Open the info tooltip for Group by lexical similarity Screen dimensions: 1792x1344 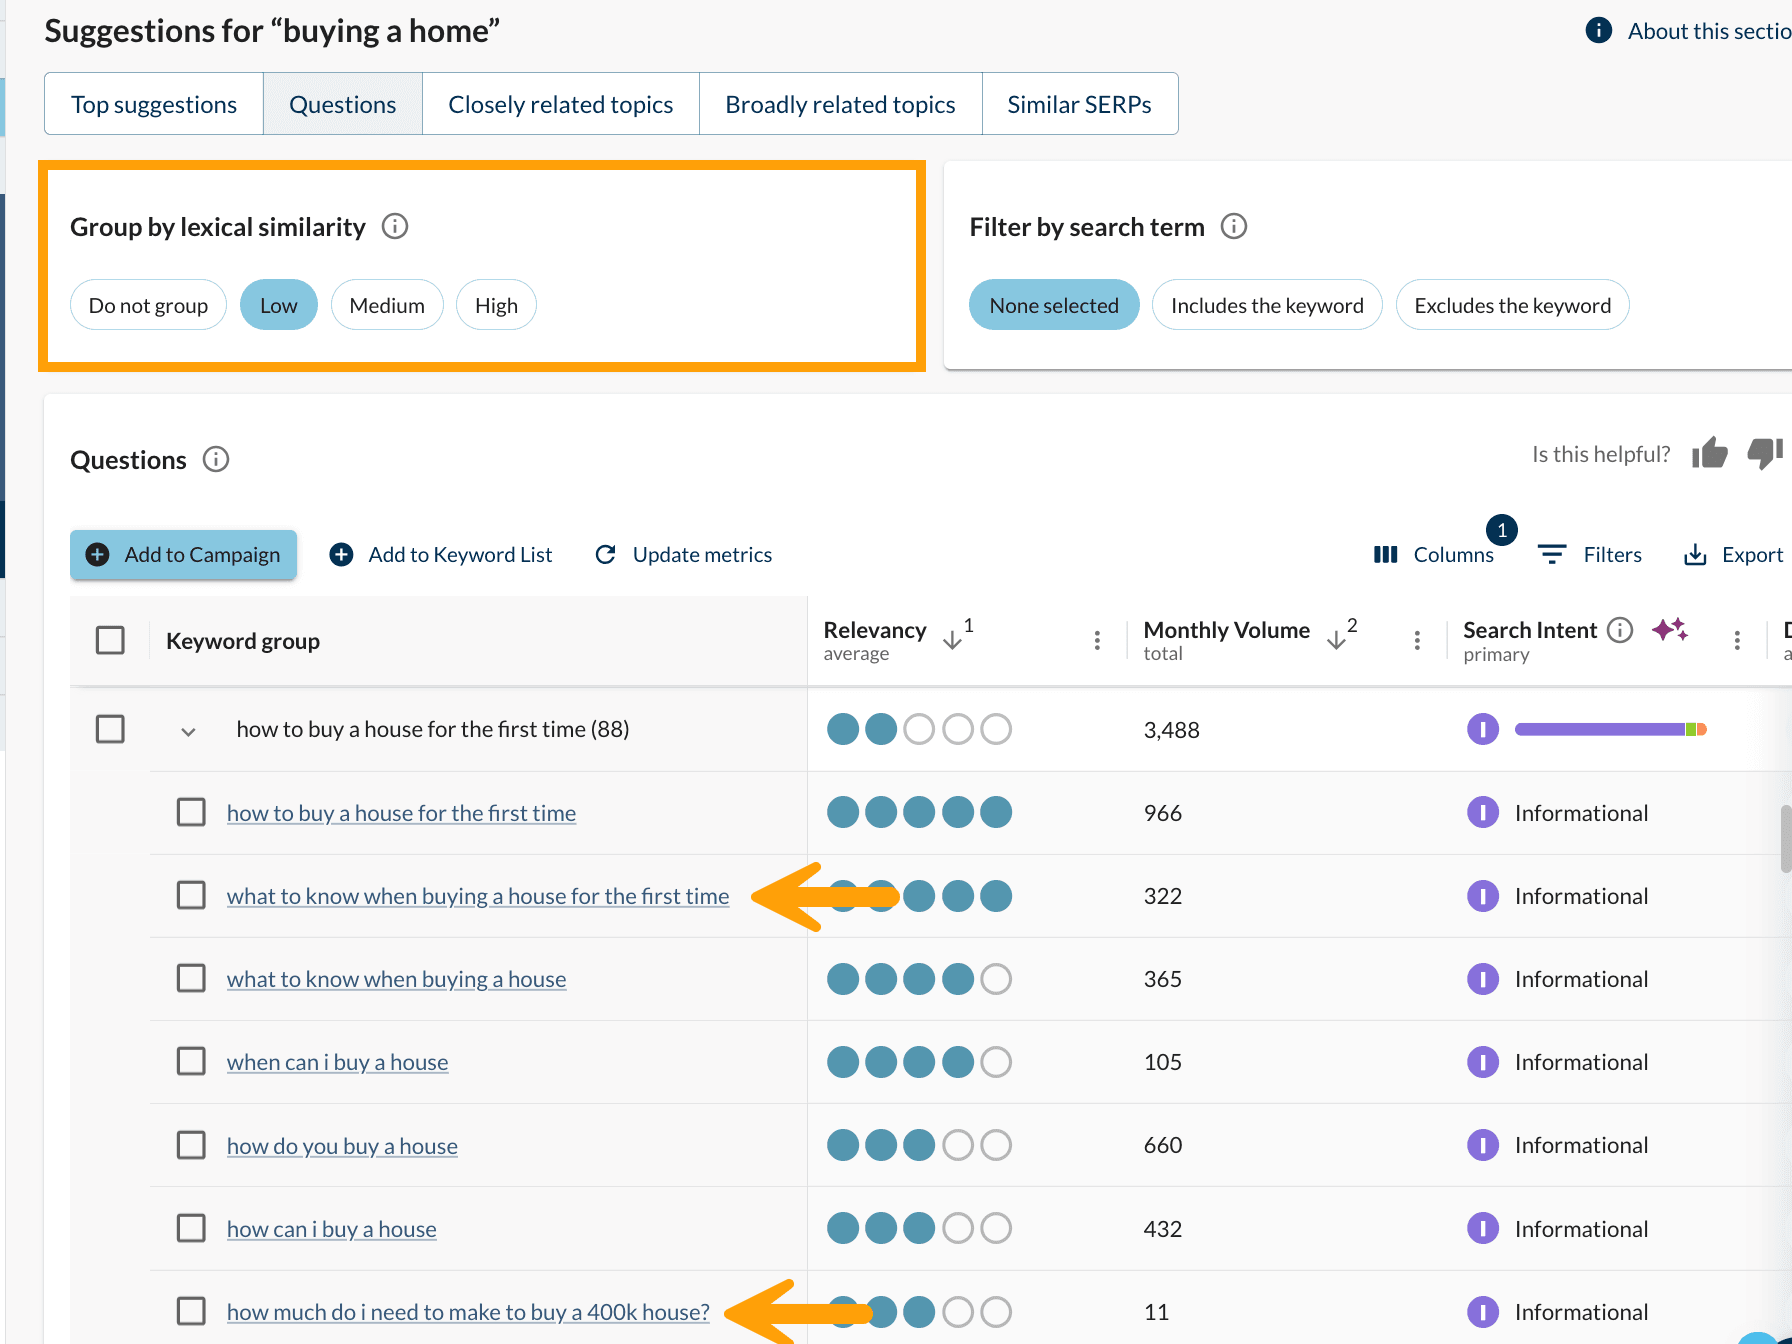394,227
